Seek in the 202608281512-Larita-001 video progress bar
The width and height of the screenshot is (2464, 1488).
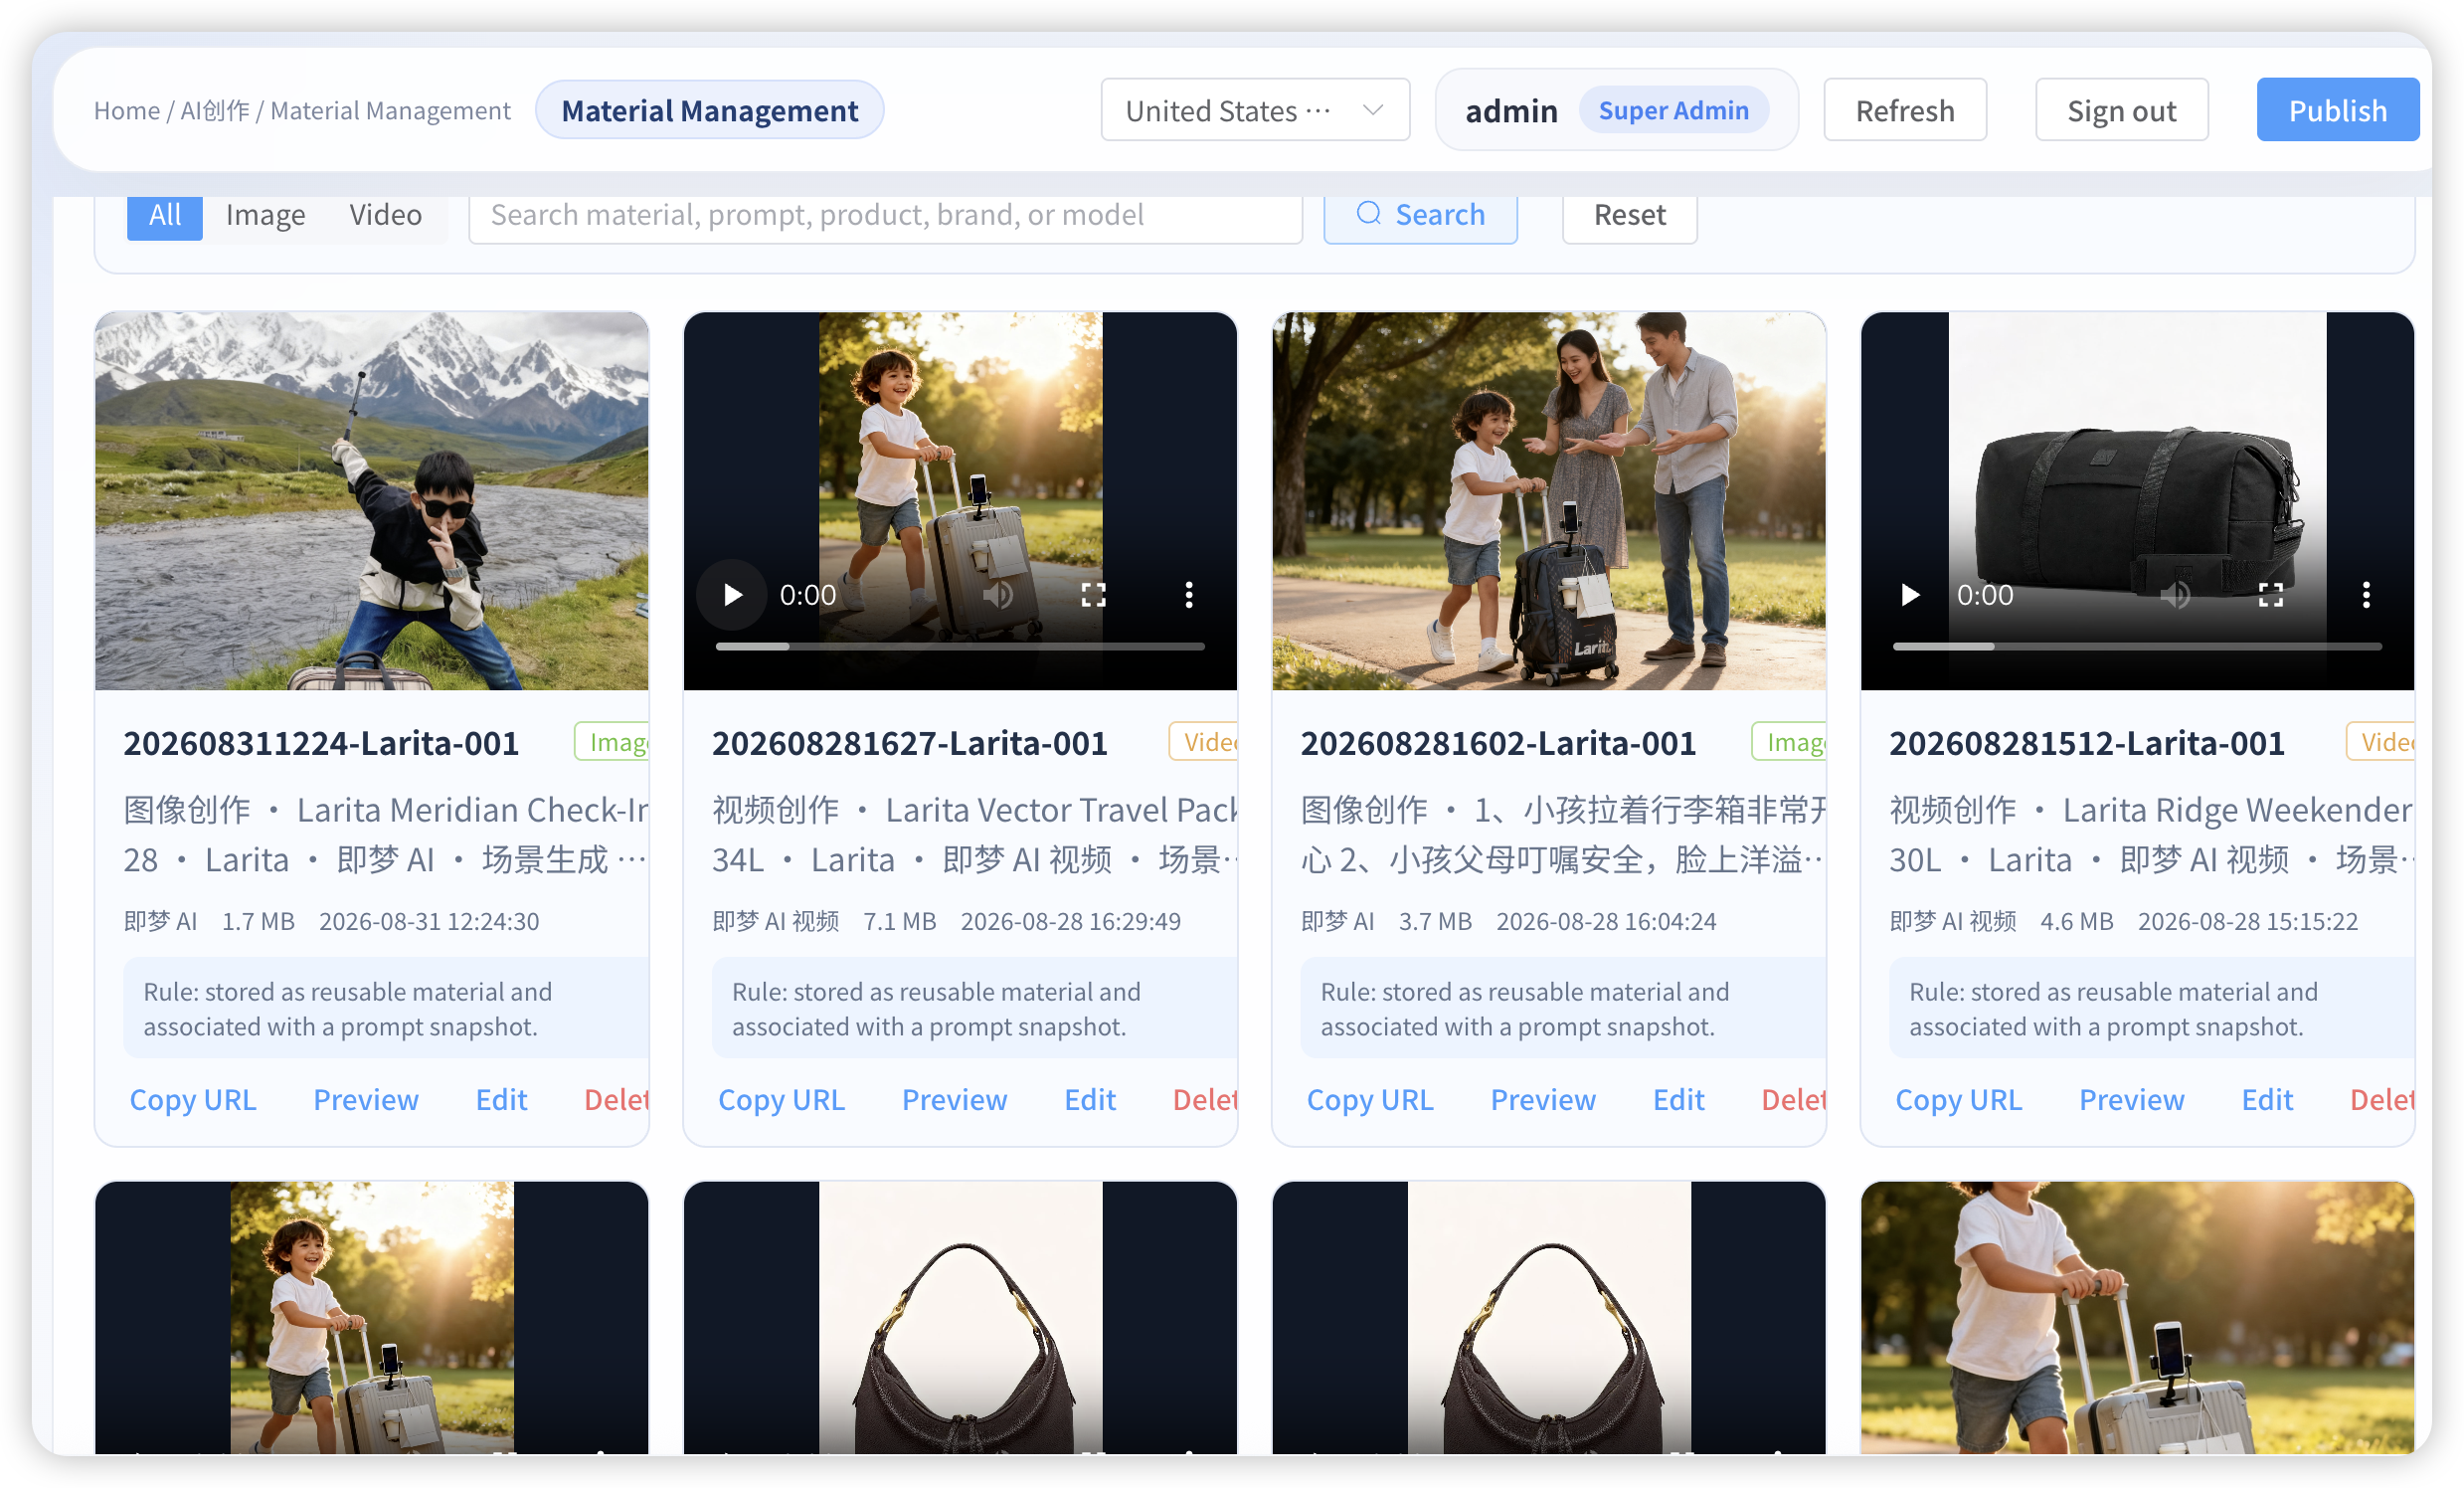[x=2137, y=647]
